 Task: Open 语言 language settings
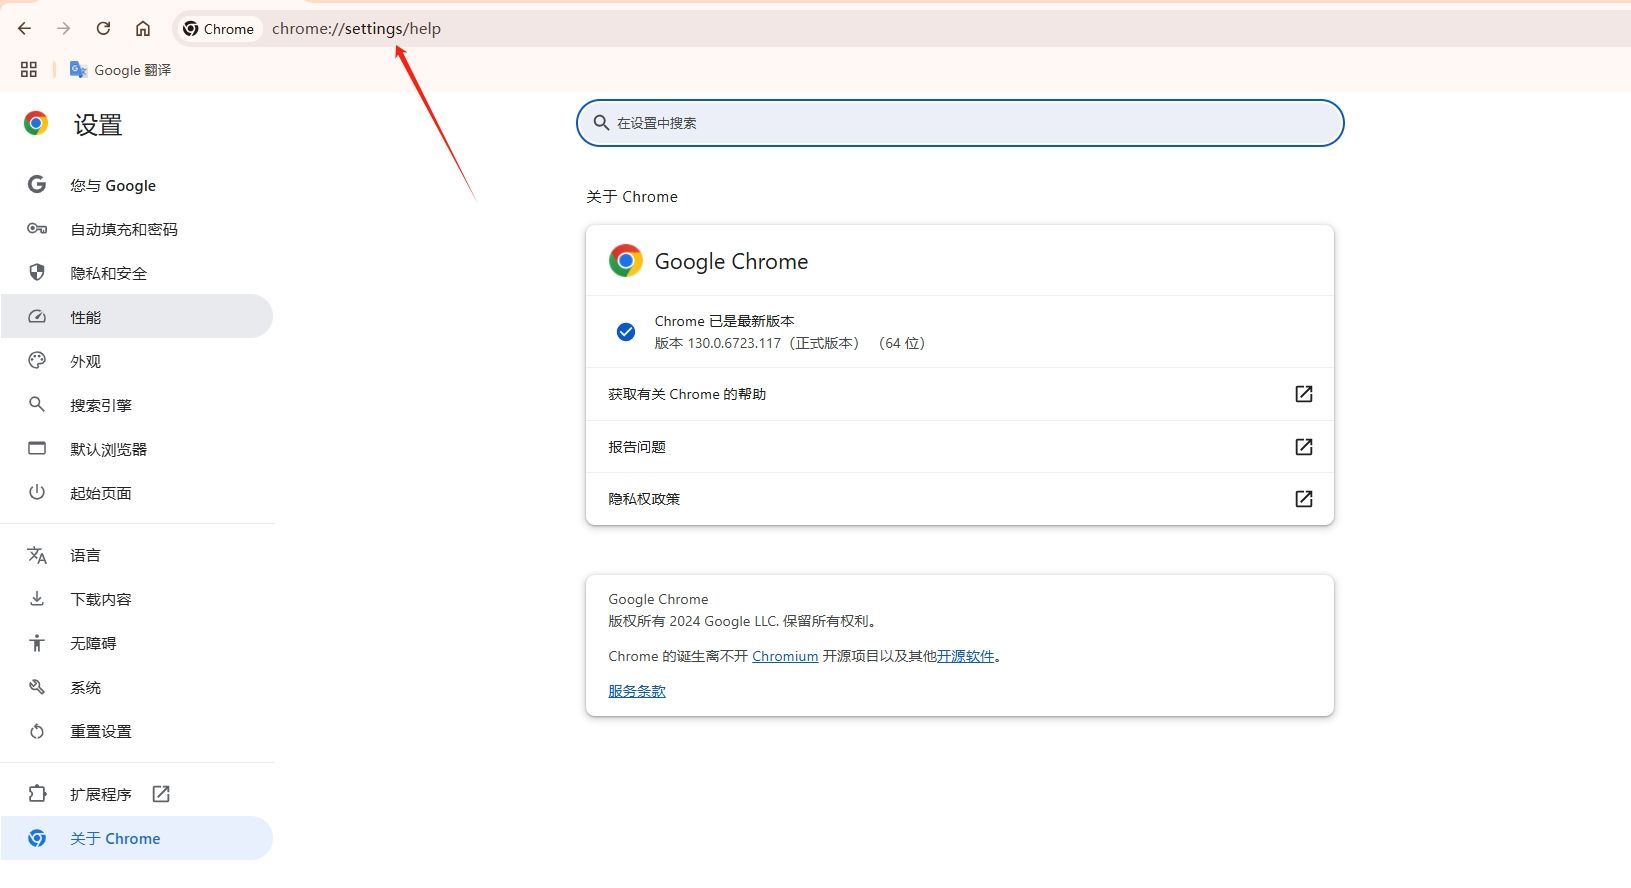[x=137, y=555]
